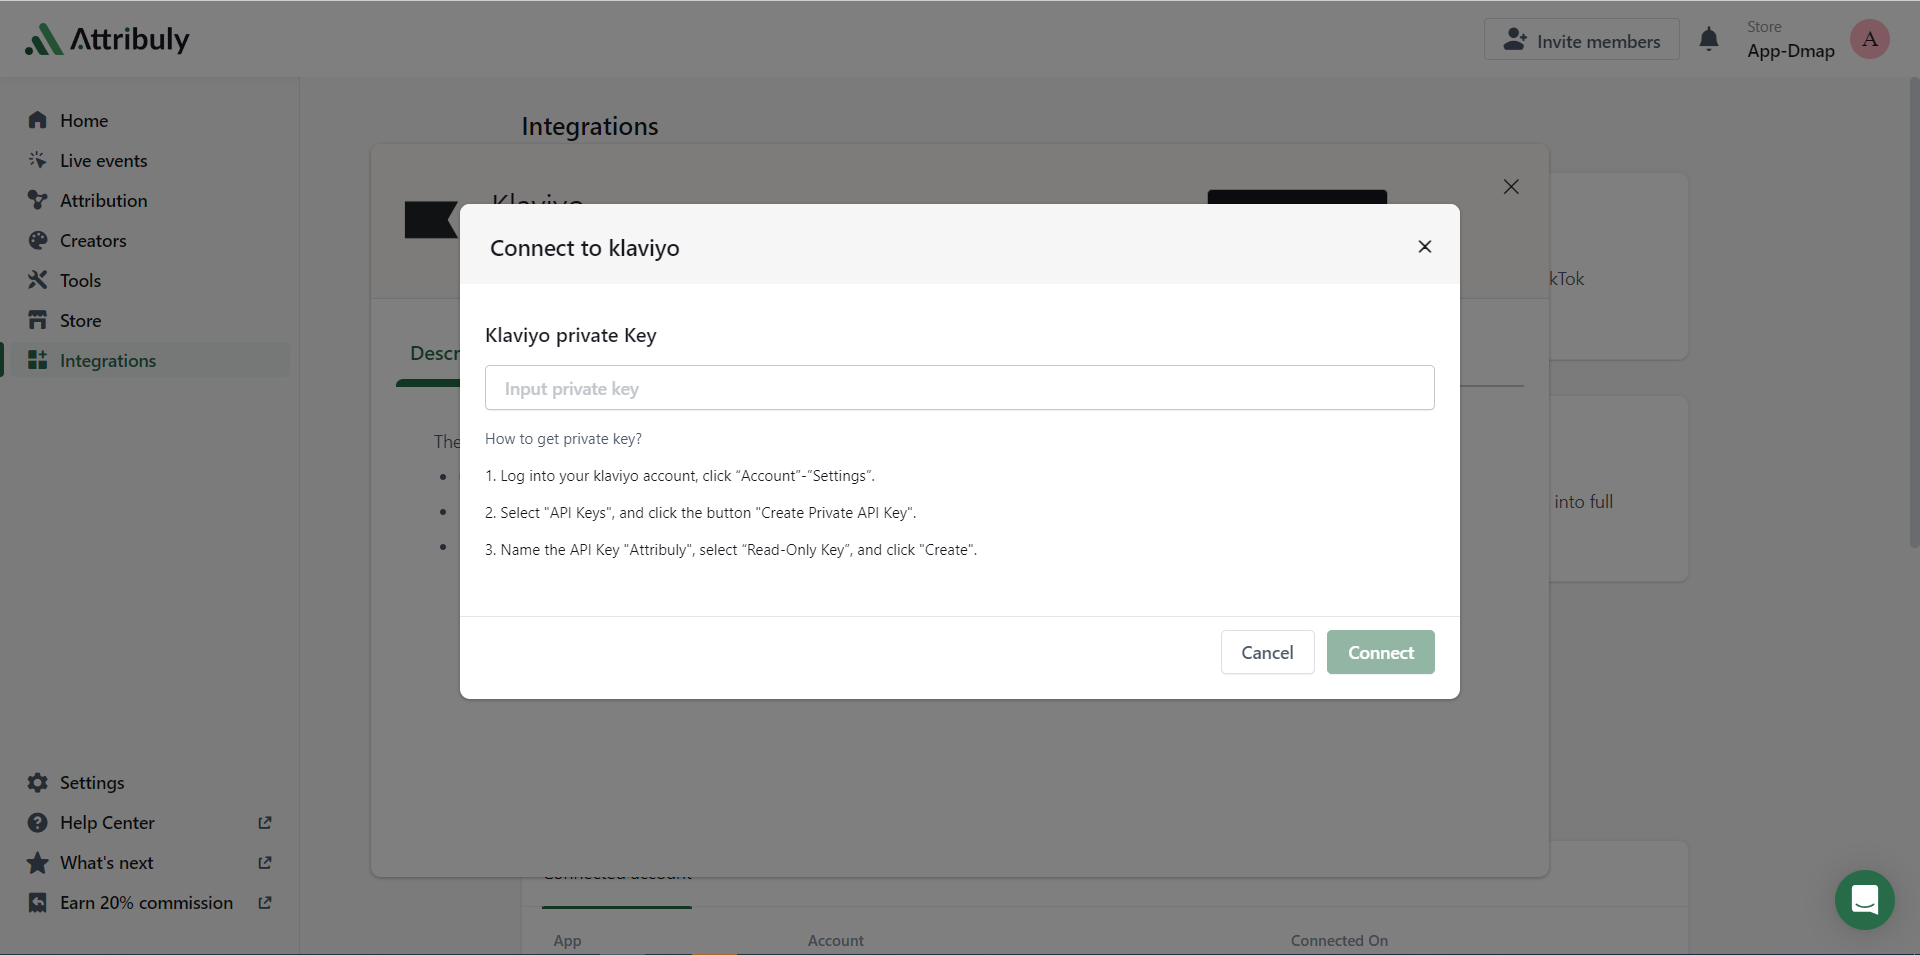
Task: Open Settings link text
Action: click(x=92, y=782)
